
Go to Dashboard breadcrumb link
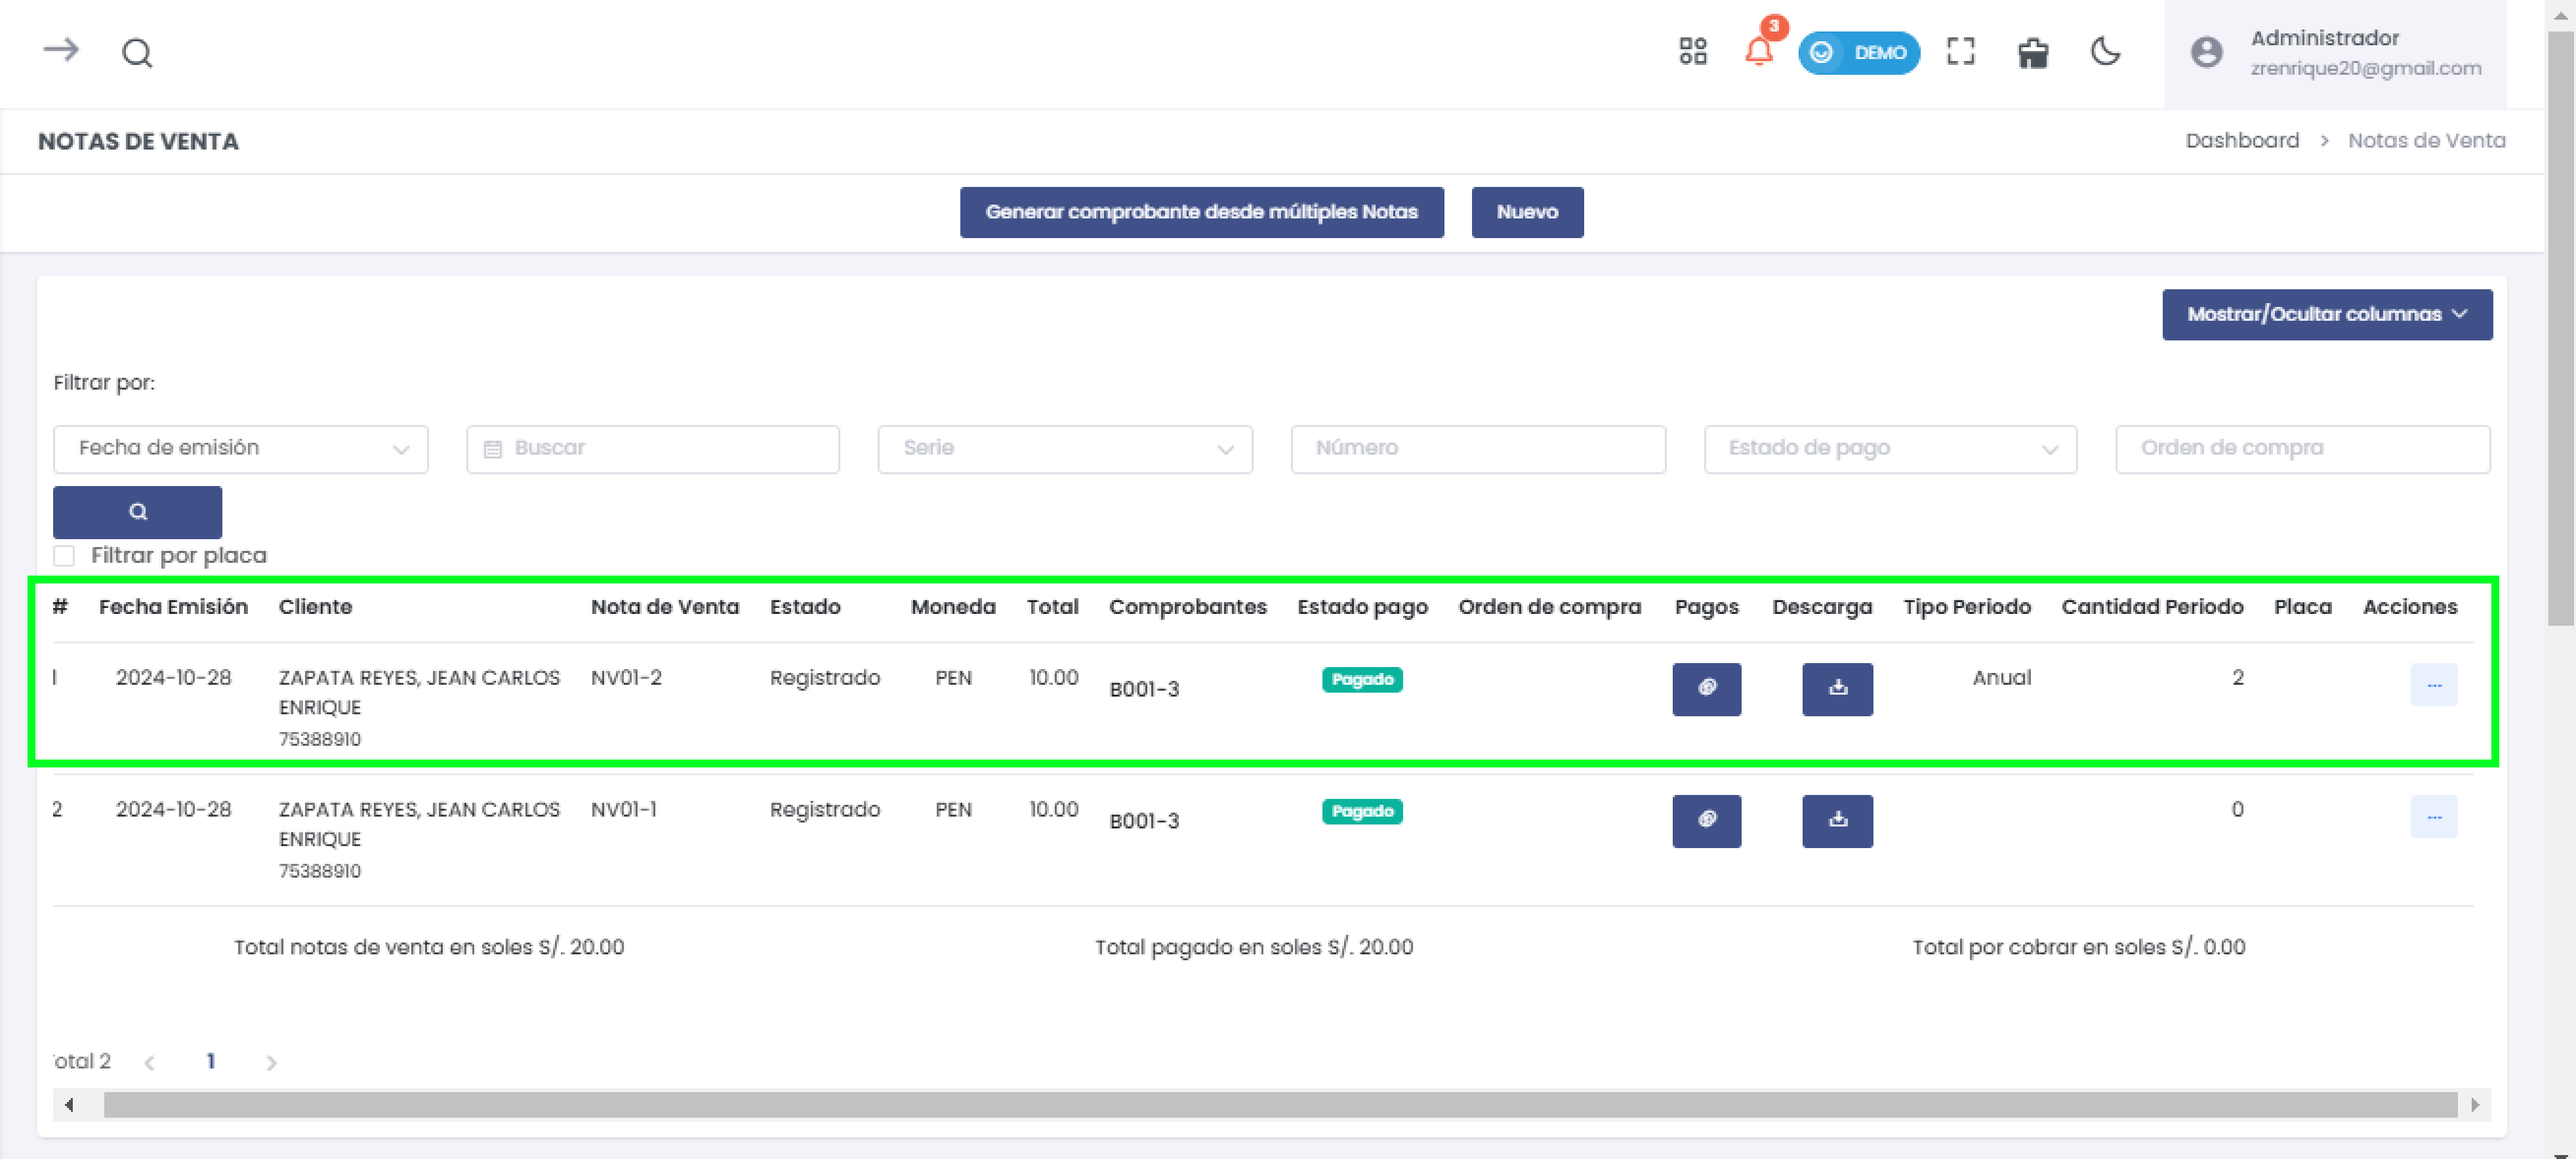point(2241,140)
